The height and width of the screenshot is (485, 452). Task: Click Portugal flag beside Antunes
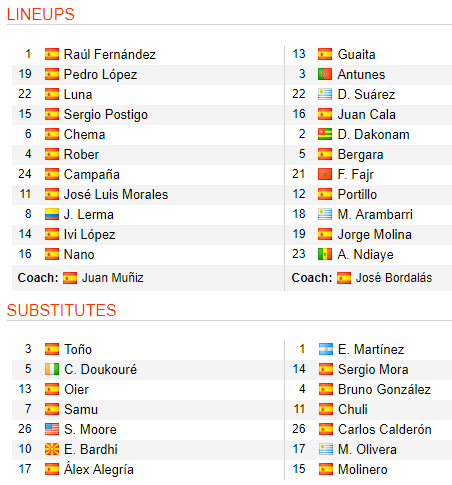325,74
